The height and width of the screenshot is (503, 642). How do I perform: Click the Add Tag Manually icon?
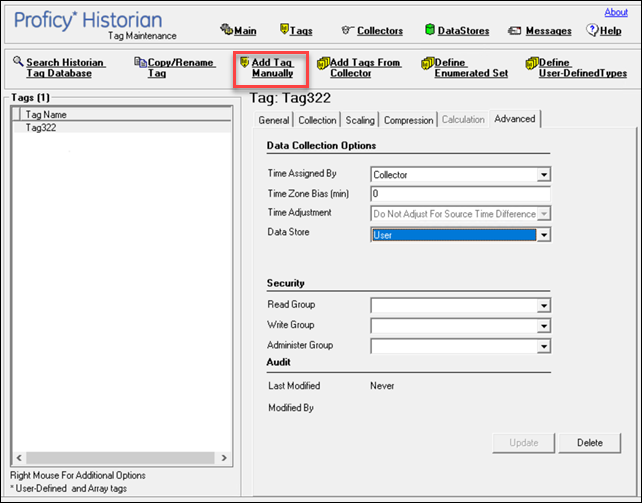(x=244, y=62)
